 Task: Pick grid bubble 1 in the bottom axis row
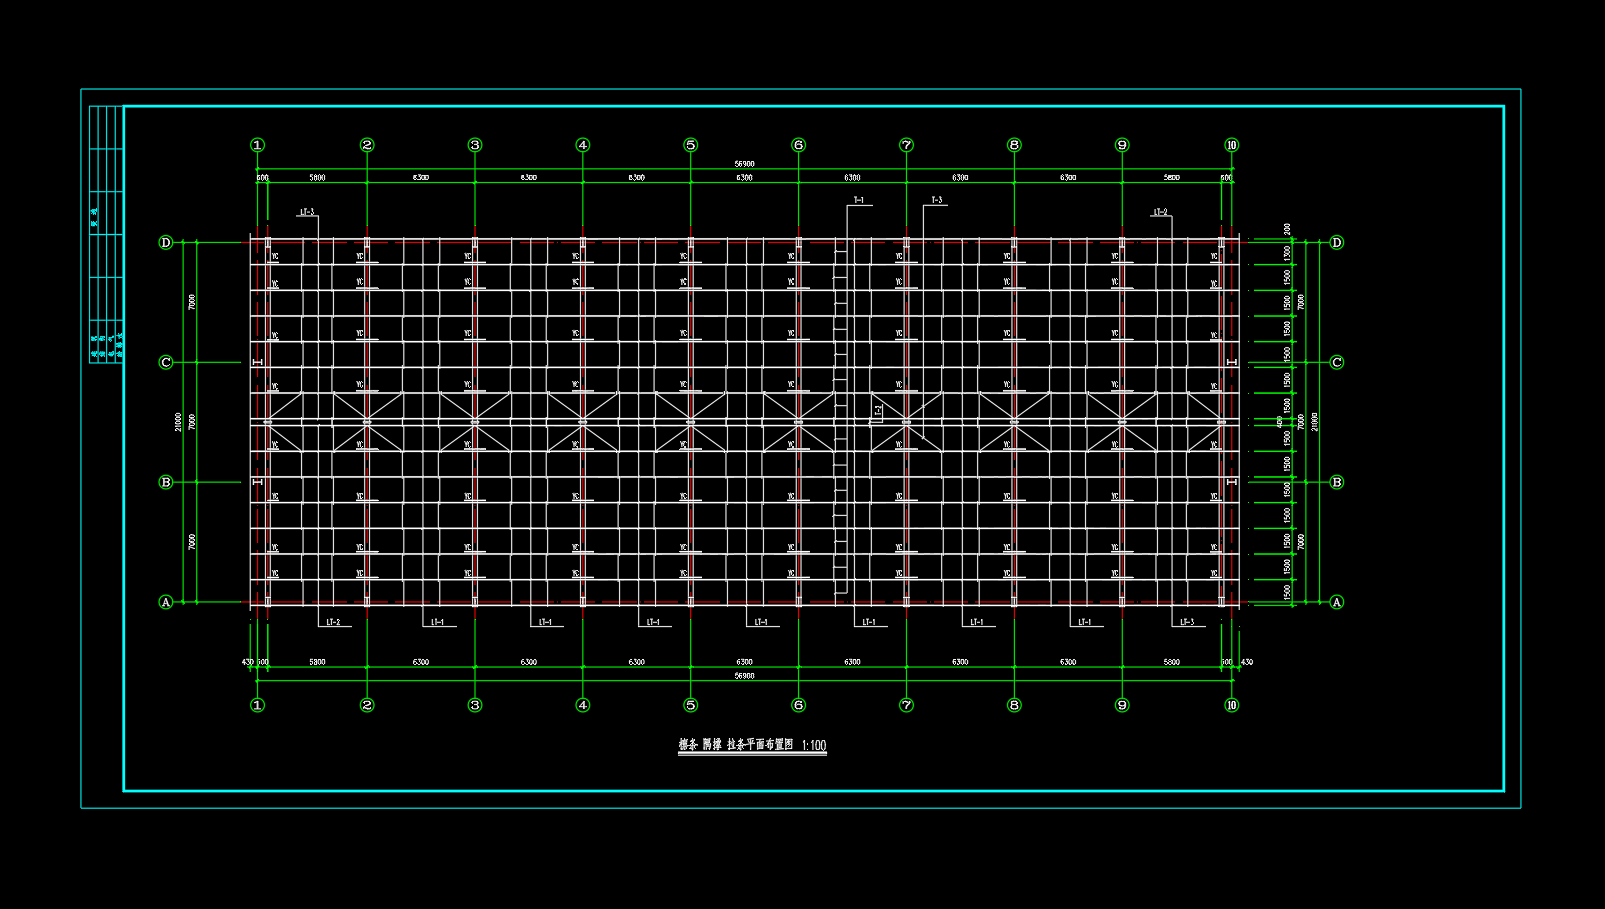257,705
